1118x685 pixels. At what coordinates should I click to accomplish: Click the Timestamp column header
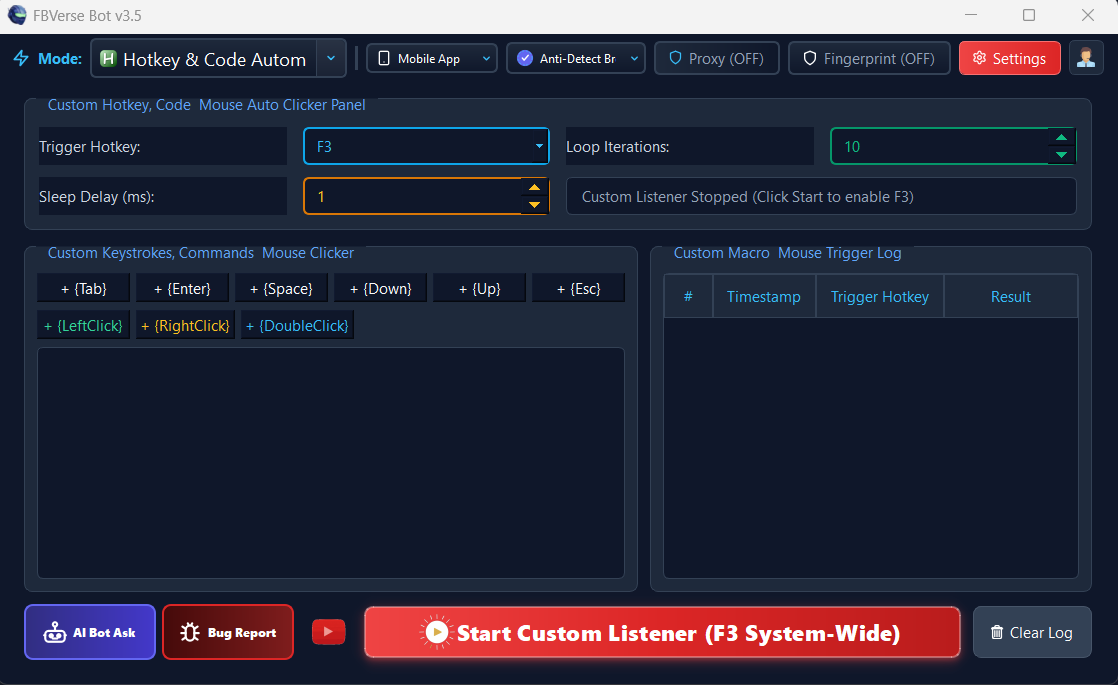click(x=764, y=297)
